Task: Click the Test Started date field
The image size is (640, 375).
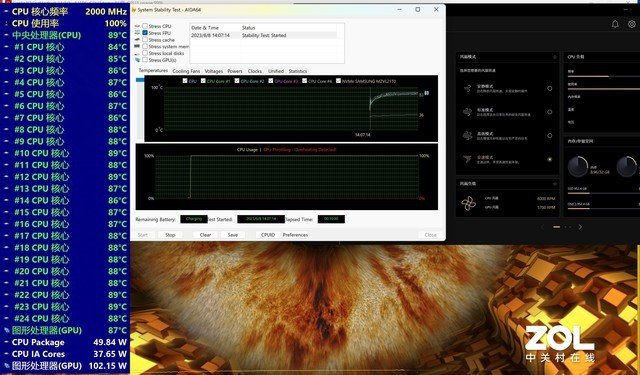Action: pyautogui.click(x=261, y=219)
